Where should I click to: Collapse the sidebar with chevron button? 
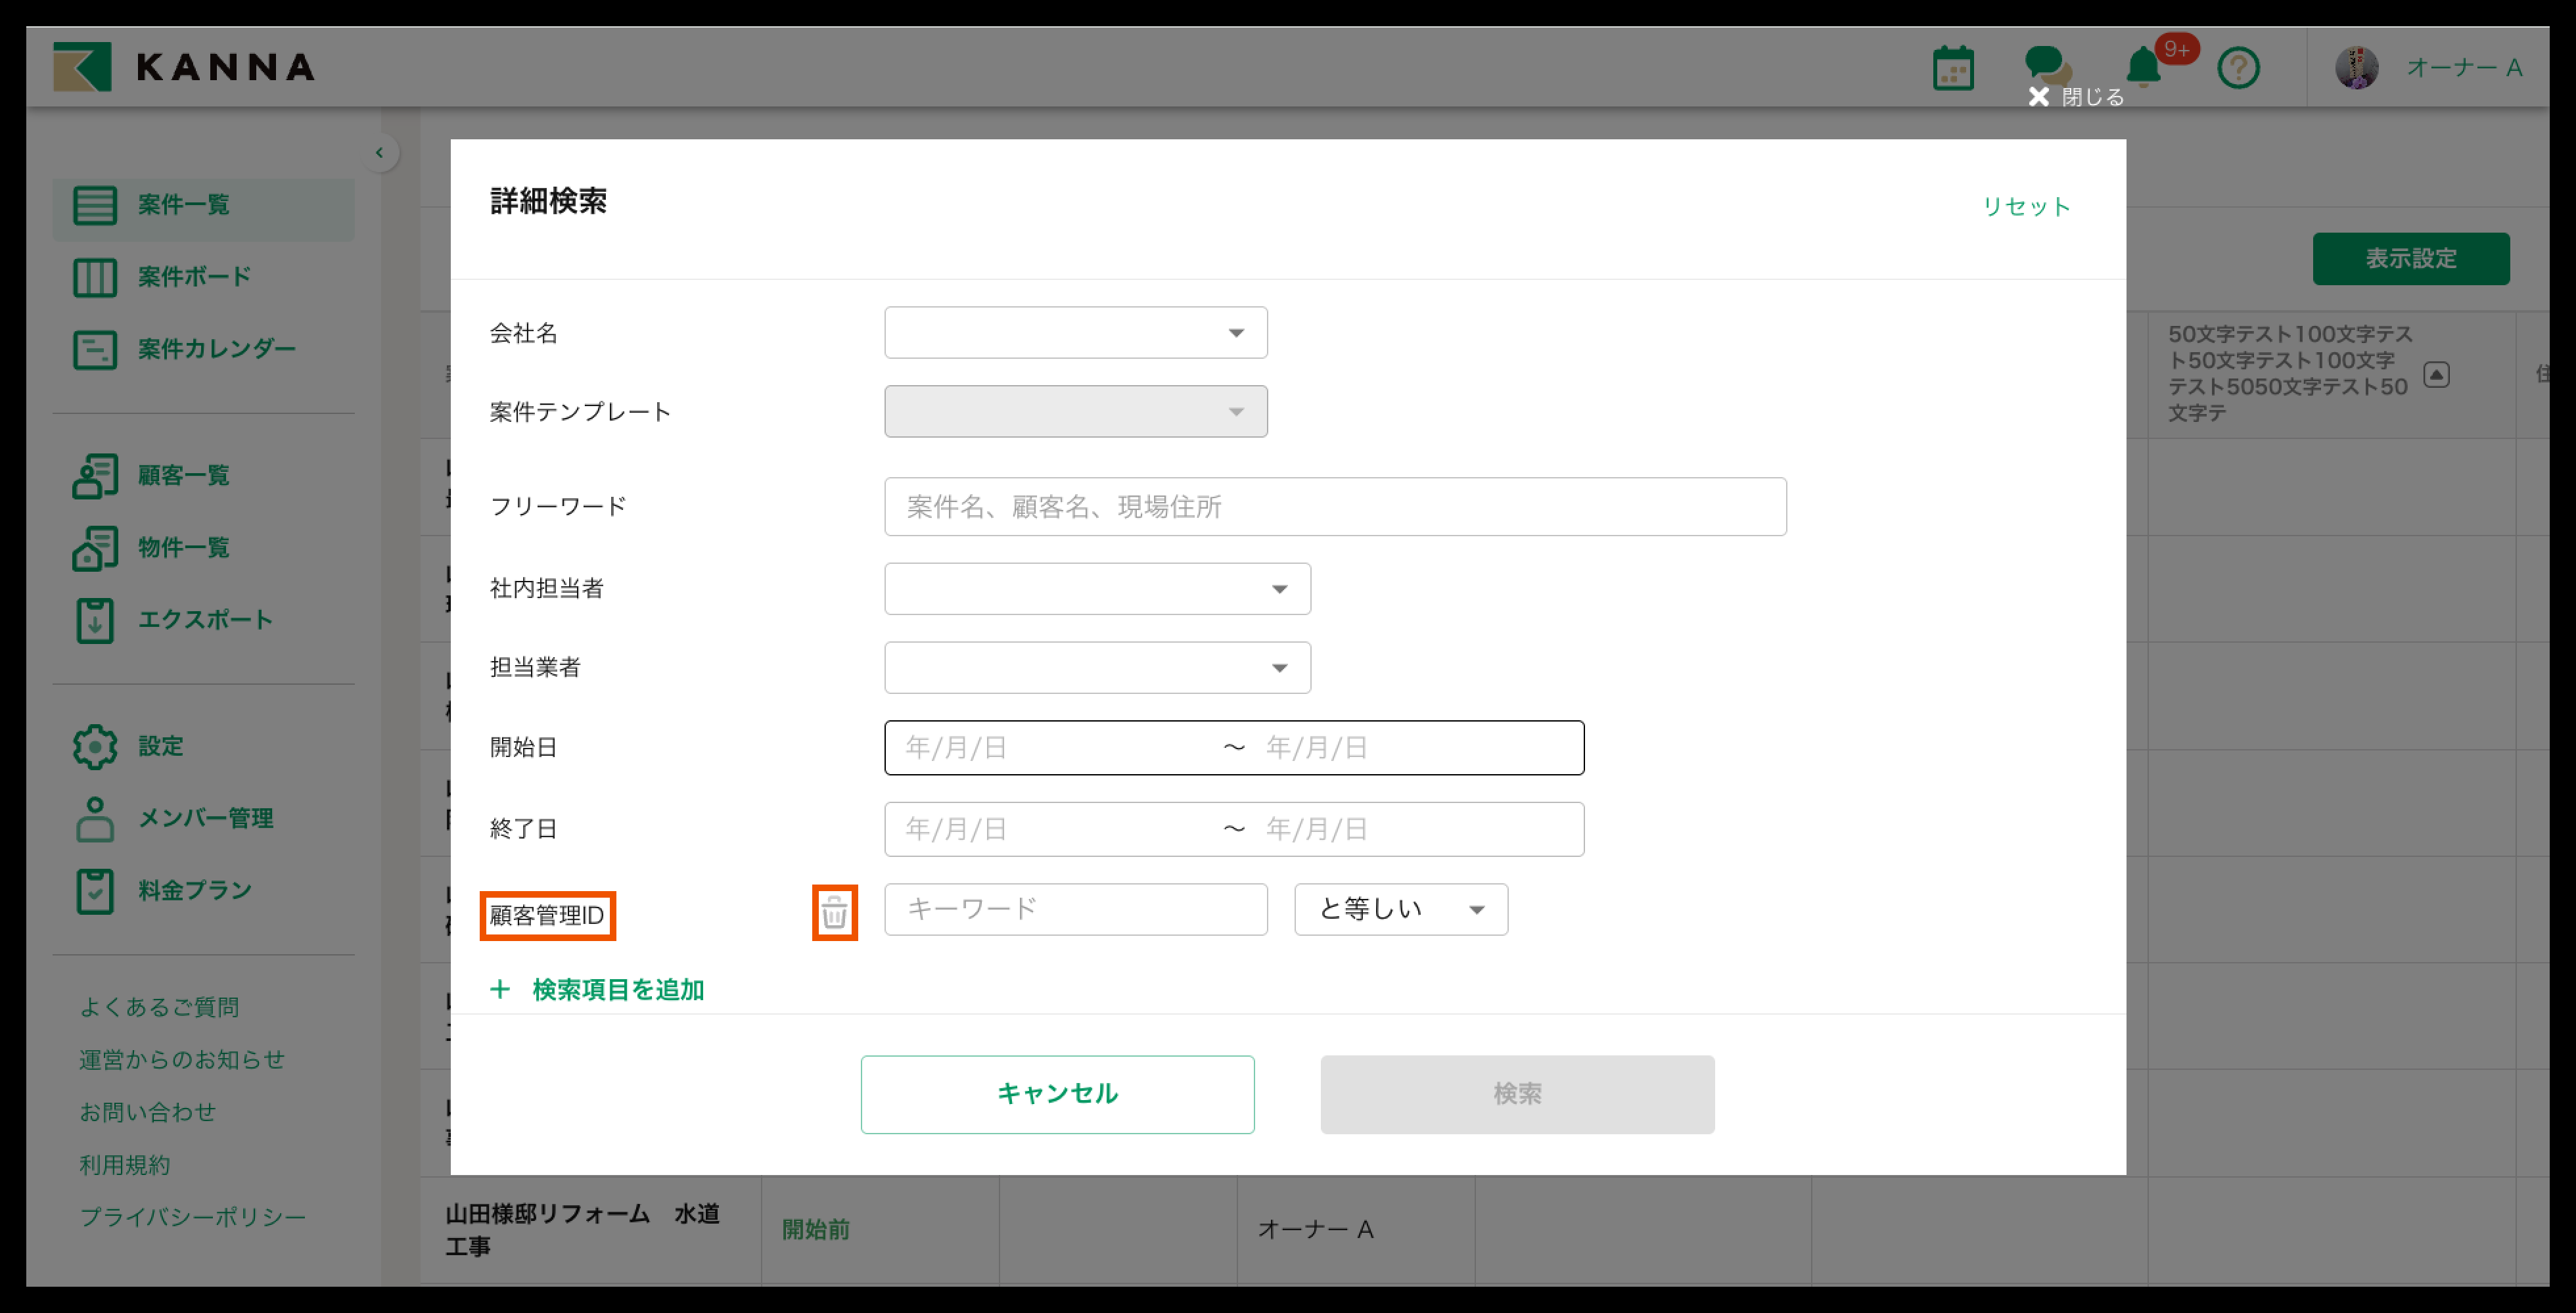(379, 153)
